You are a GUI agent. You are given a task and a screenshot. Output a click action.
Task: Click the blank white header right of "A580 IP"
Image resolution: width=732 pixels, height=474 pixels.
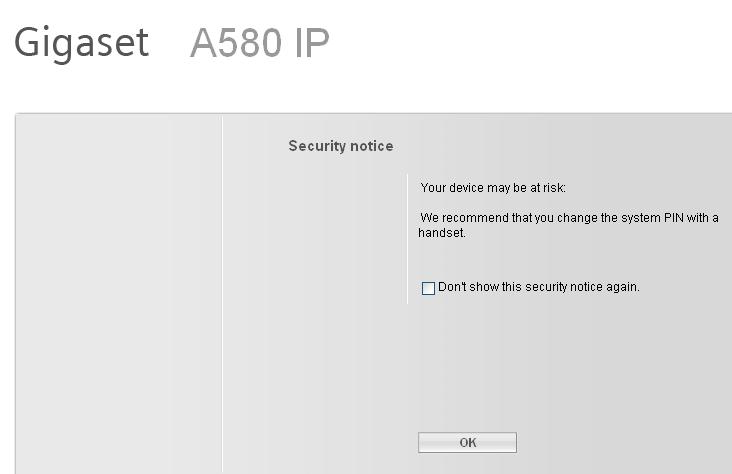pos(530,44)
